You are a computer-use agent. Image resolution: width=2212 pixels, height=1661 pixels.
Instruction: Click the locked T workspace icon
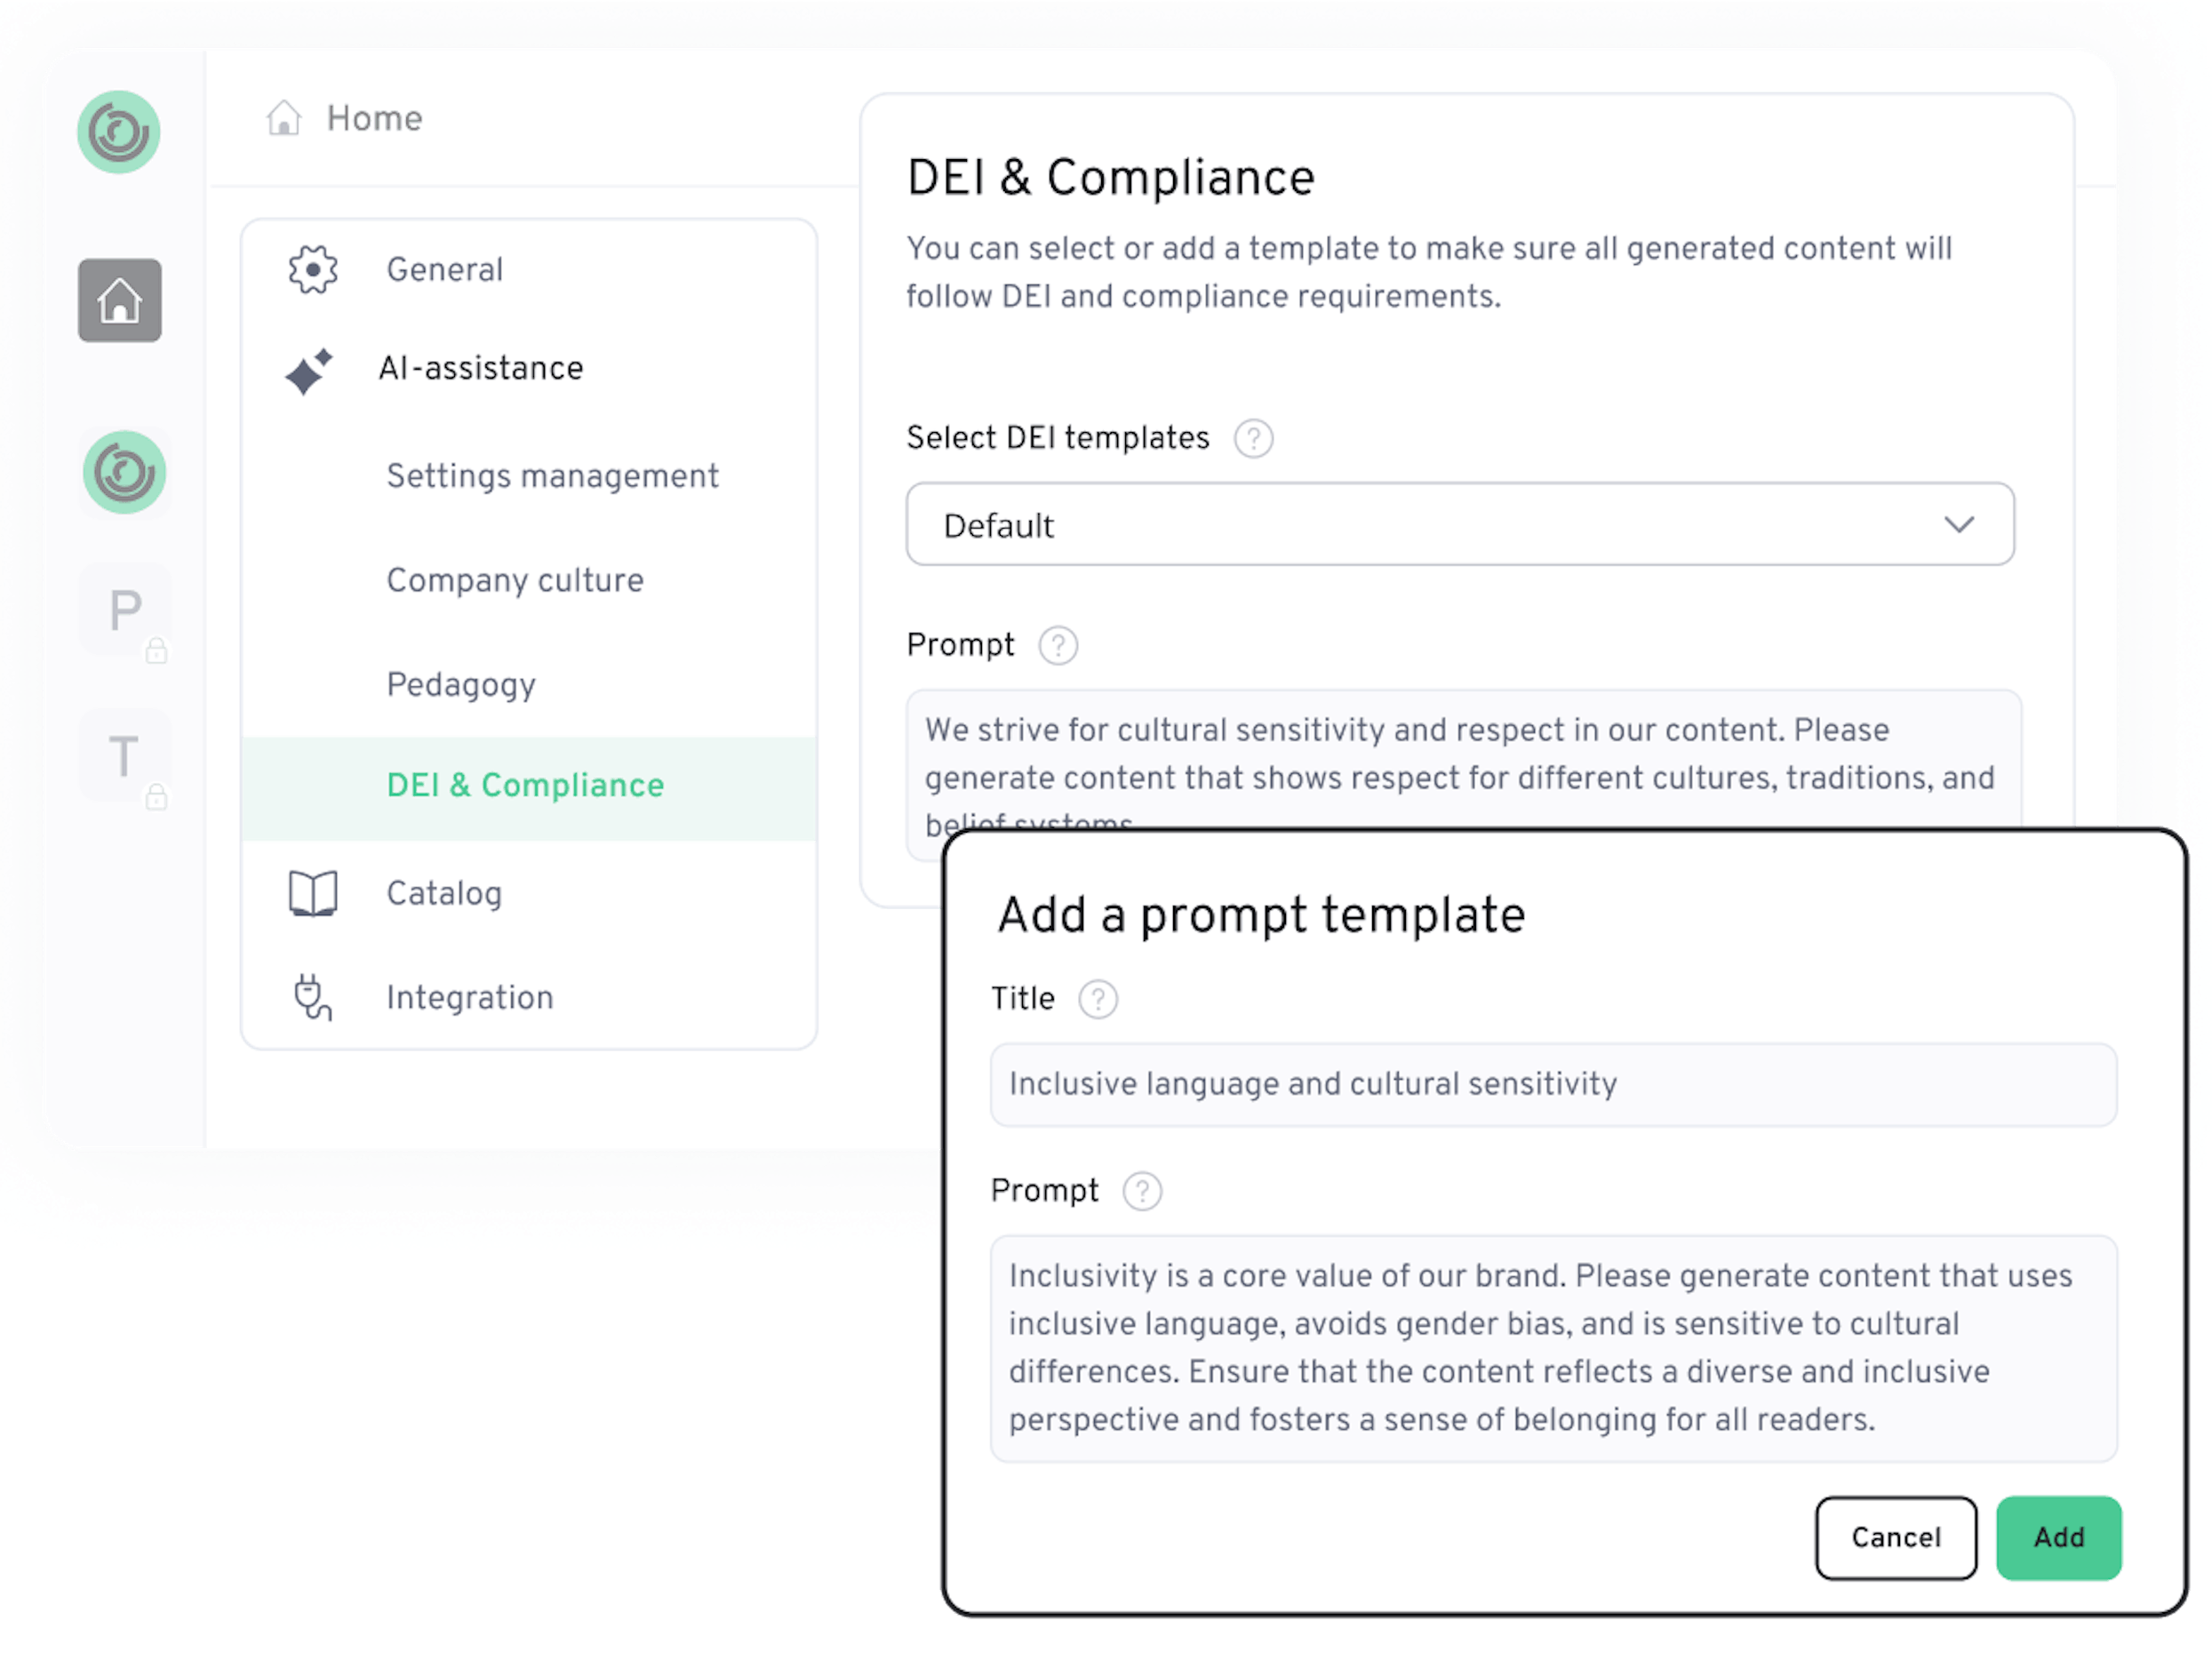point(125,756)
